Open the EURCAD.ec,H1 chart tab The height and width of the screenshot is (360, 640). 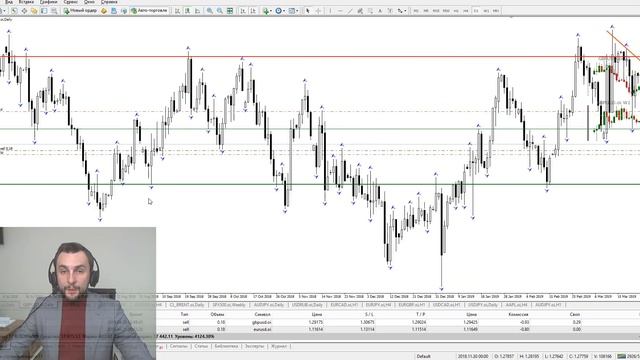(344, 305)
